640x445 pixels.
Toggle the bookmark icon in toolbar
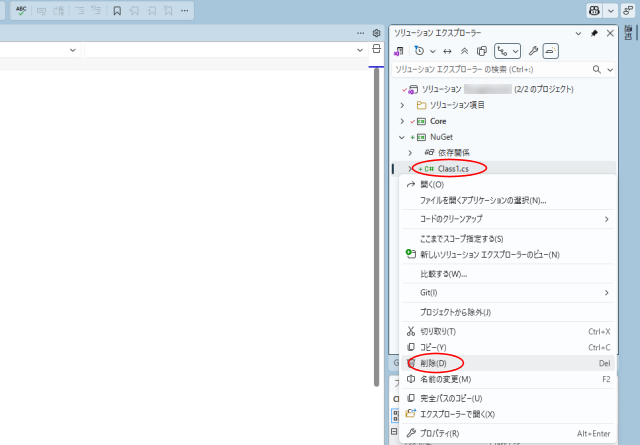click(x=117, y=11)
